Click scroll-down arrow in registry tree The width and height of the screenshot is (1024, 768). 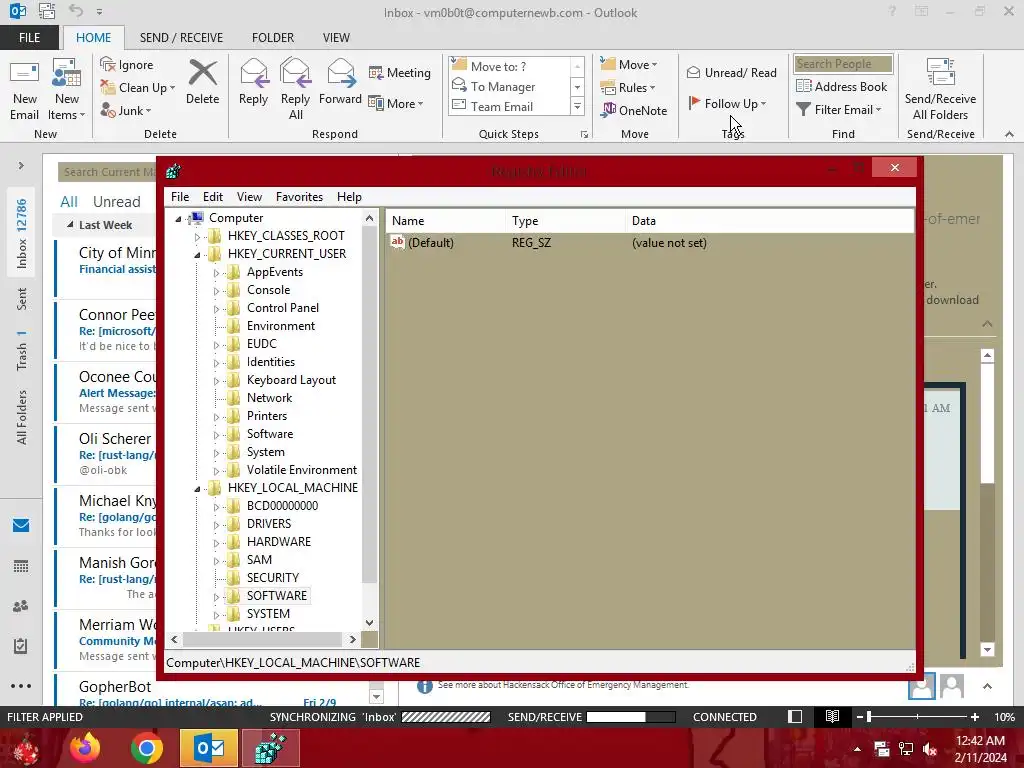(x=370, y=623)
